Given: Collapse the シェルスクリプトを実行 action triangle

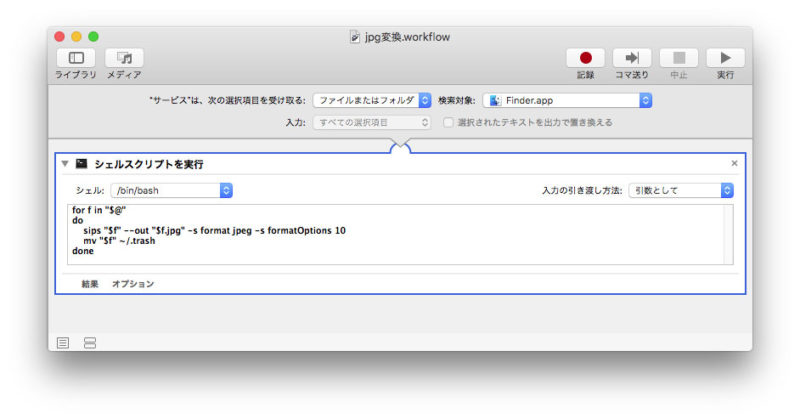Looking at the screenshot, I should pyautogui.click(x=65, y=163).
